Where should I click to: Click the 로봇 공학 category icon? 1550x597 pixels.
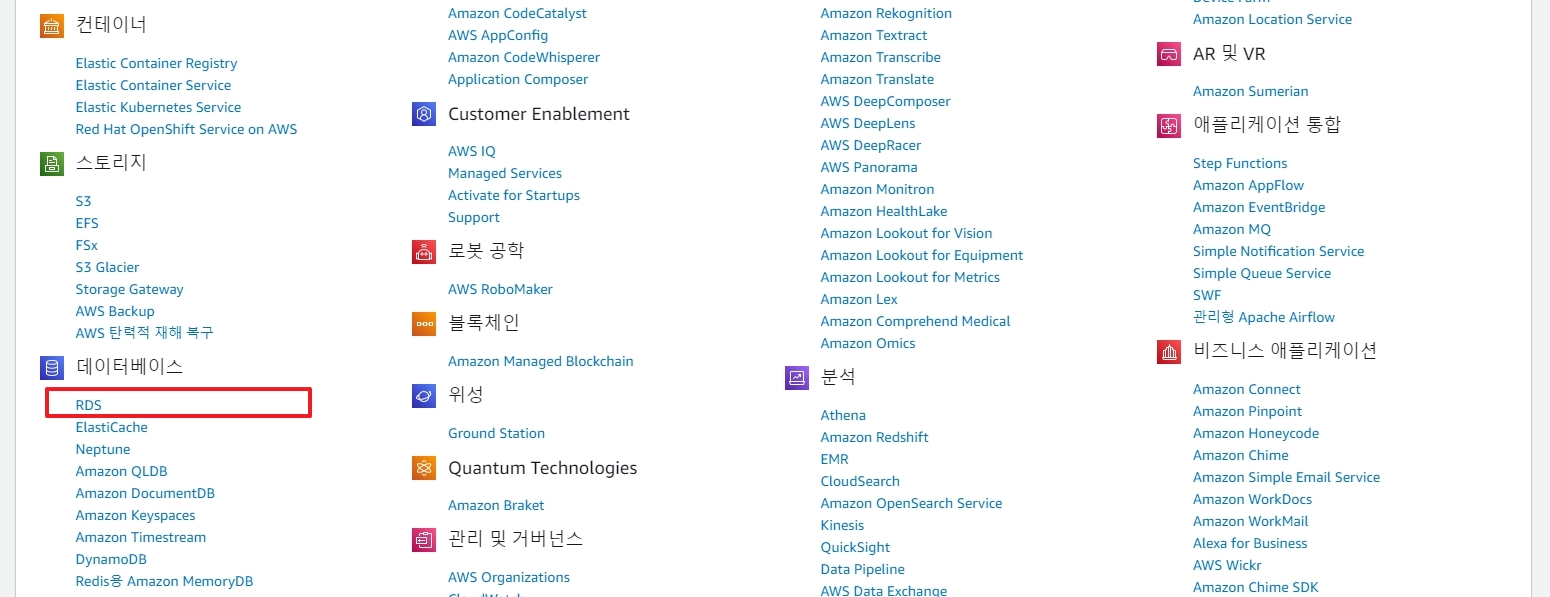(x=424, y=252)
